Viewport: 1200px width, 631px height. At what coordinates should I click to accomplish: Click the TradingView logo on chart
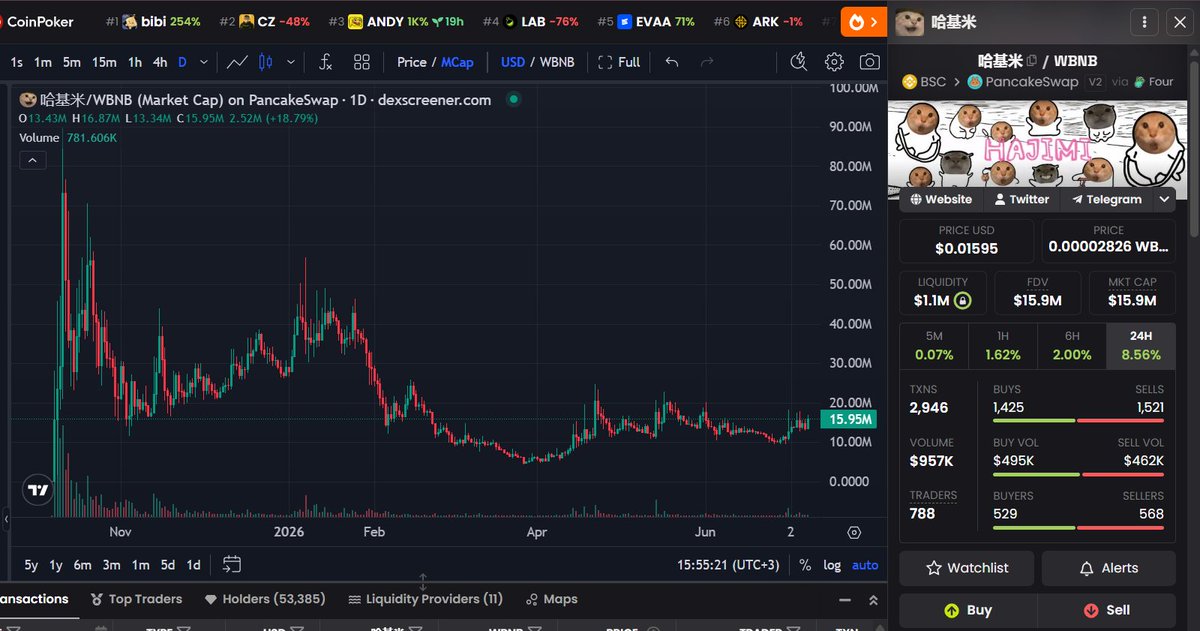coord(38,490)
